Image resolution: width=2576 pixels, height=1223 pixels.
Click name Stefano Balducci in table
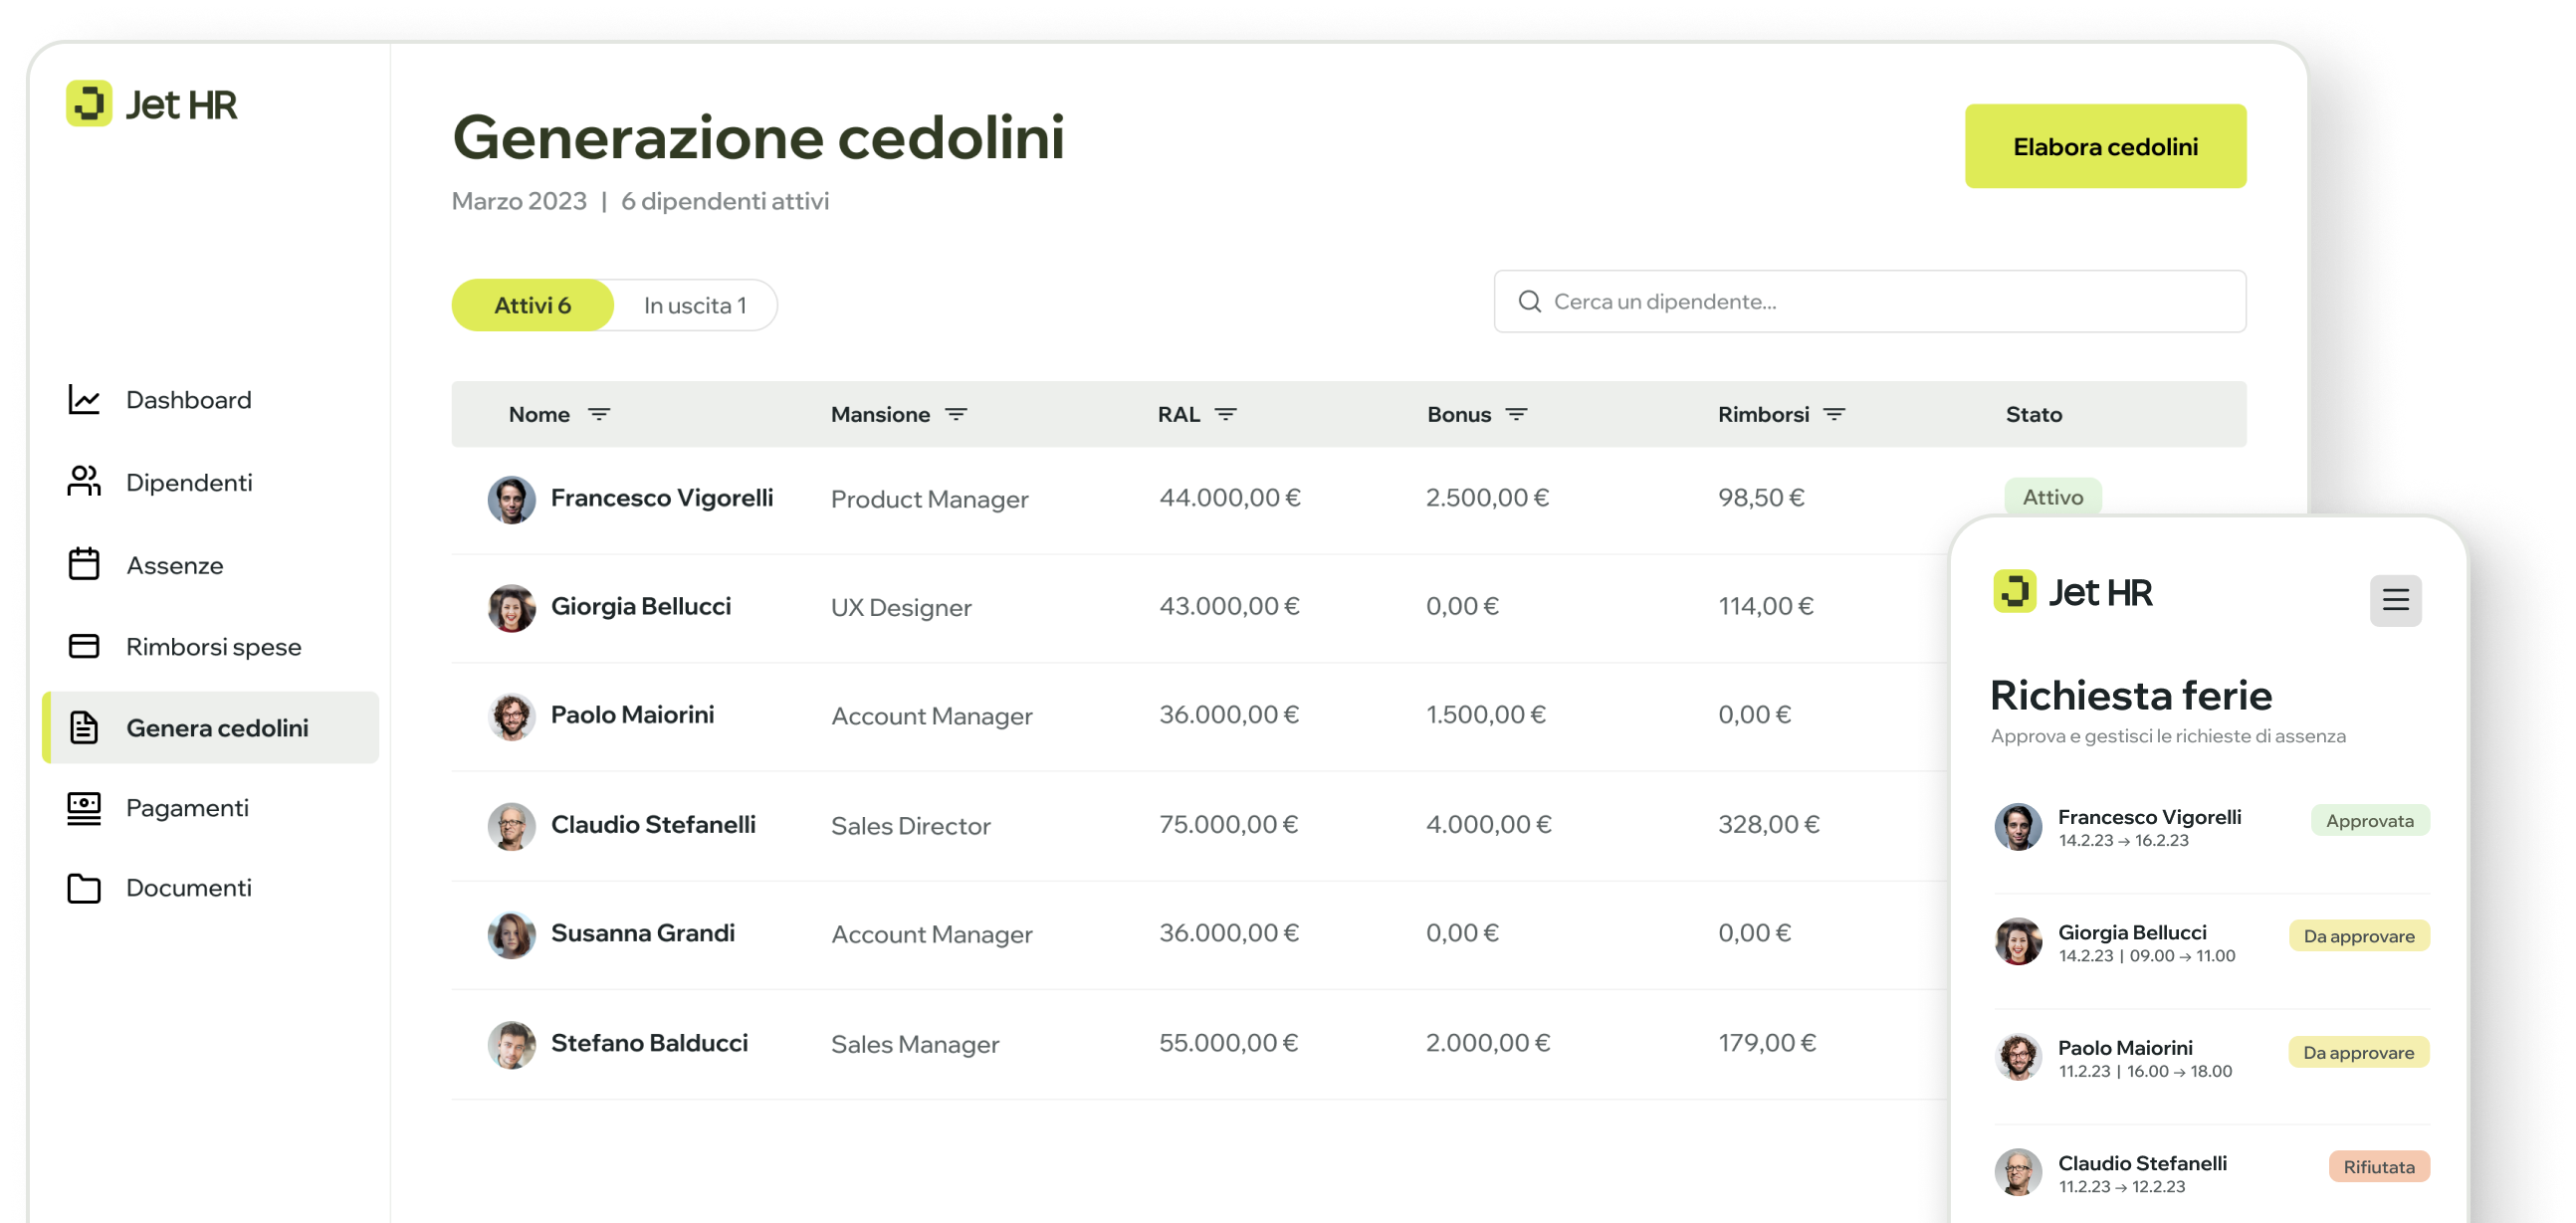(x=649, y=1043)
